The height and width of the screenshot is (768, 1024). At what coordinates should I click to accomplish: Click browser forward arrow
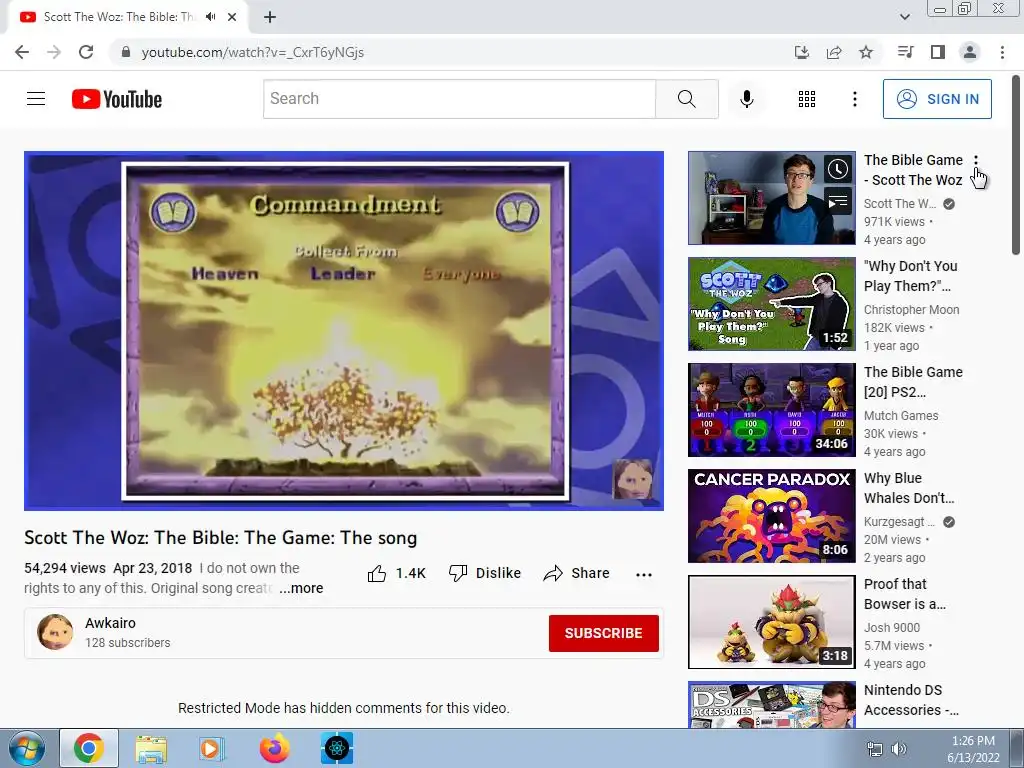pos(54,52)
